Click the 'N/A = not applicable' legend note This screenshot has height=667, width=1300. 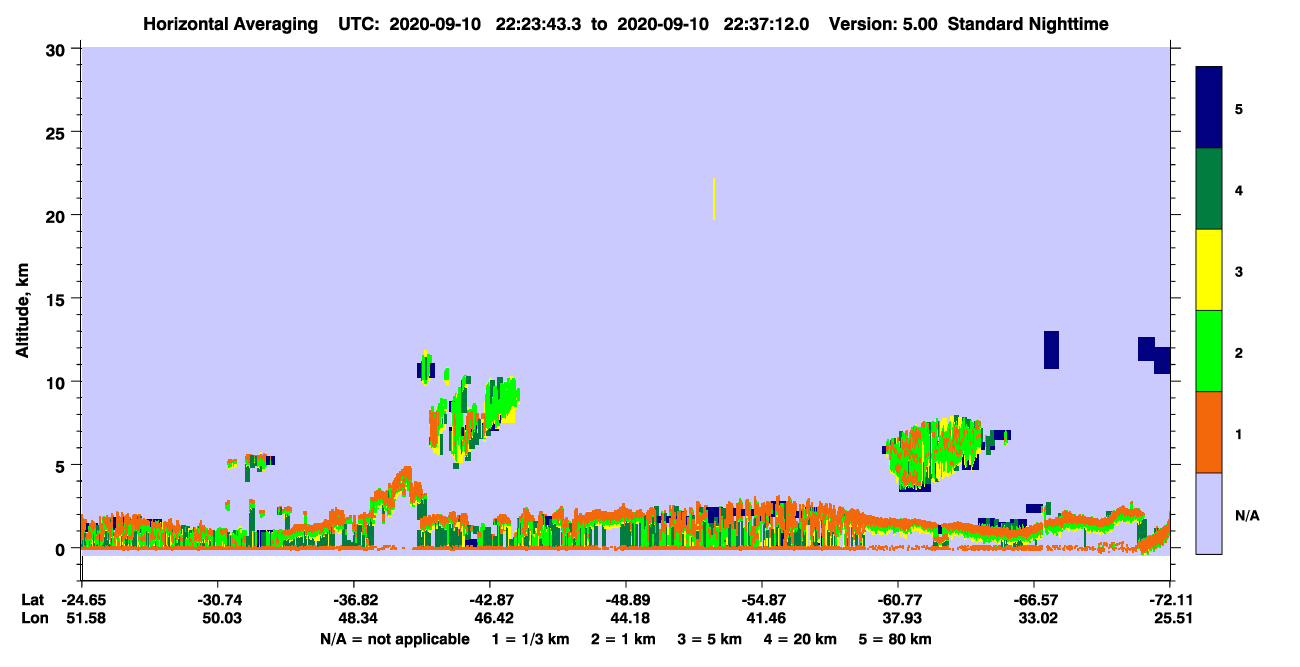click(x=395, y=639)
